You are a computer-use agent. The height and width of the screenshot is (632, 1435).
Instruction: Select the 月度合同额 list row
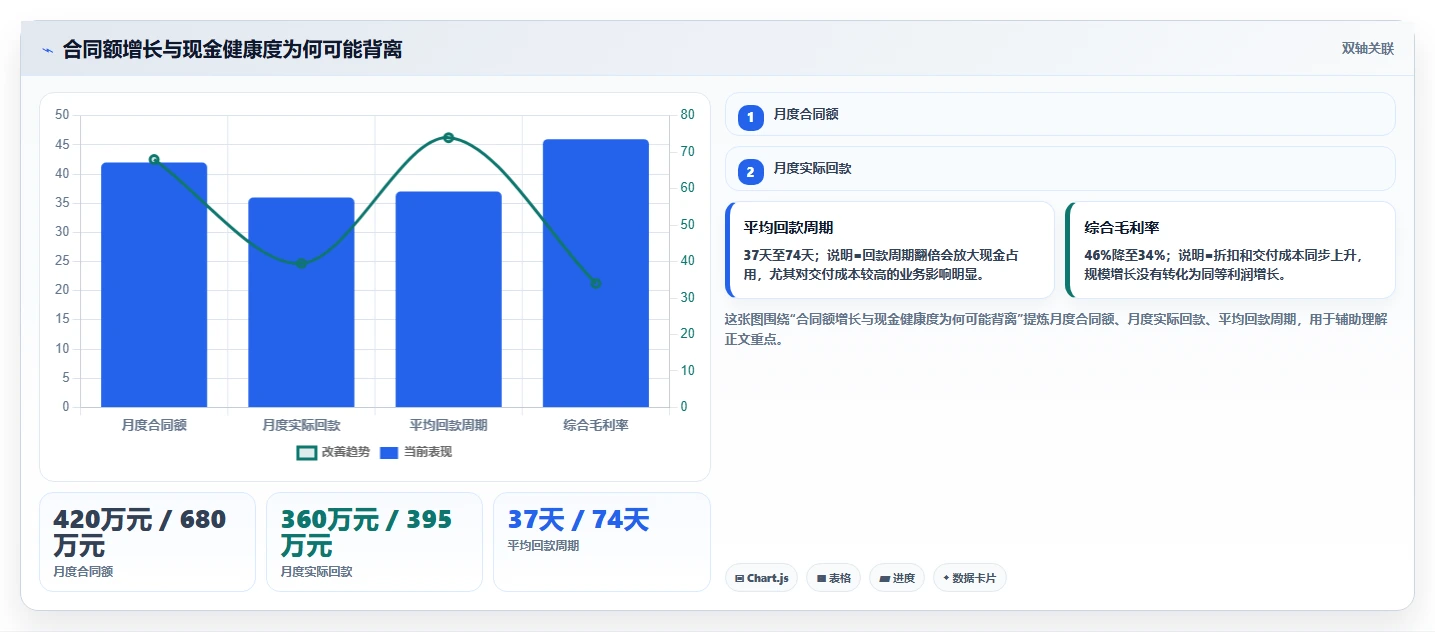click(x=1060, y=114)
